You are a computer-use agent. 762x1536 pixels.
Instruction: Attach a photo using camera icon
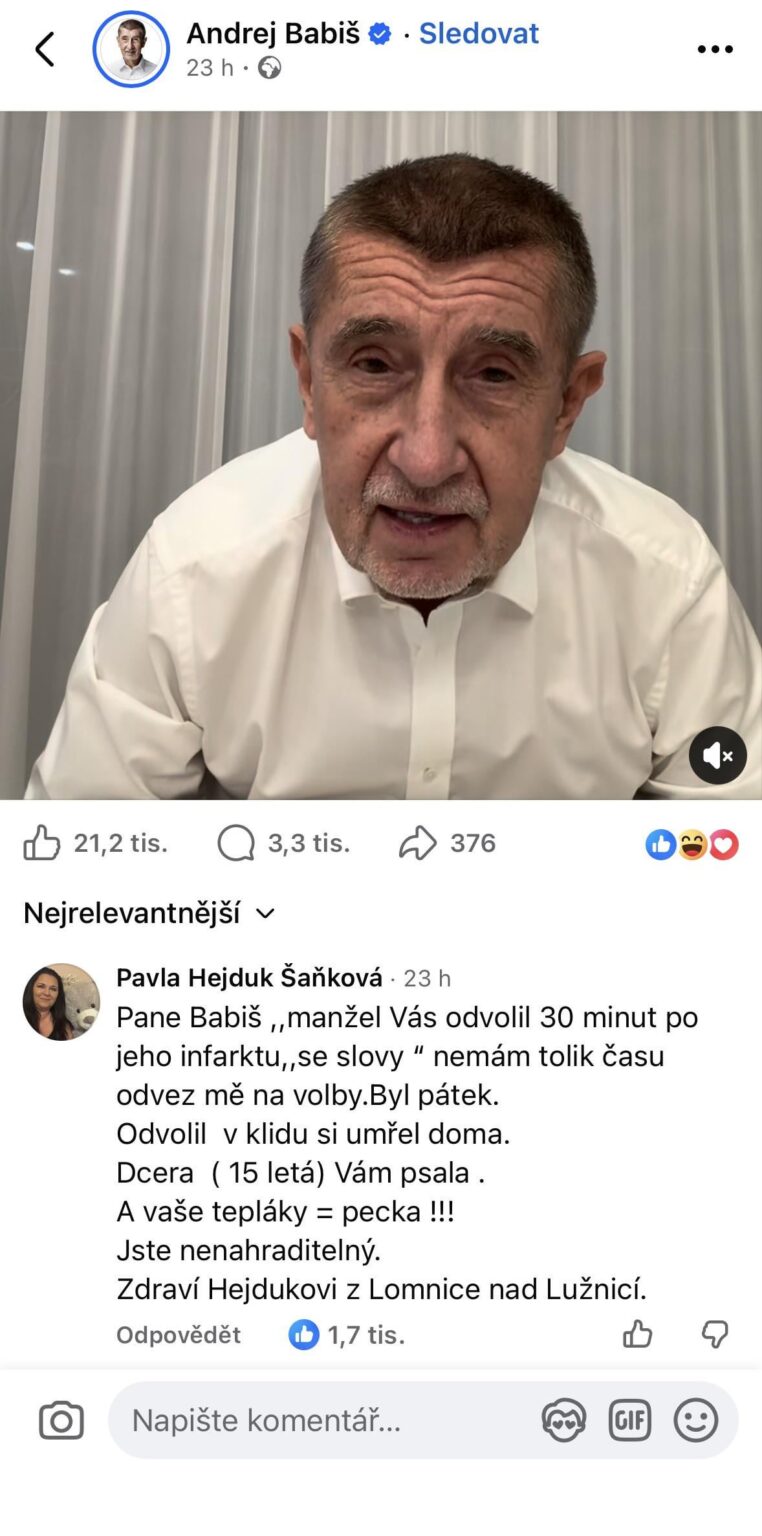tap(61, 1421)
